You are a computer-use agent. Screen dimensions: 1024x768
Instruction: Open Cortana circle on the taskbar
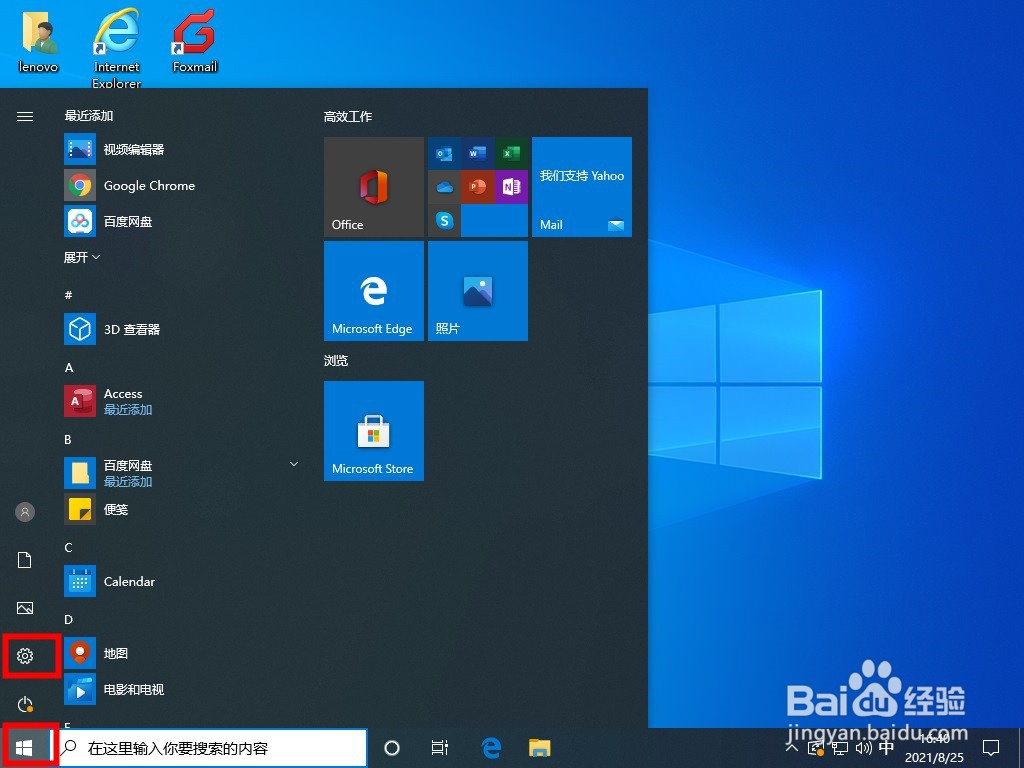pyautogui.click(x=392, y=748)
